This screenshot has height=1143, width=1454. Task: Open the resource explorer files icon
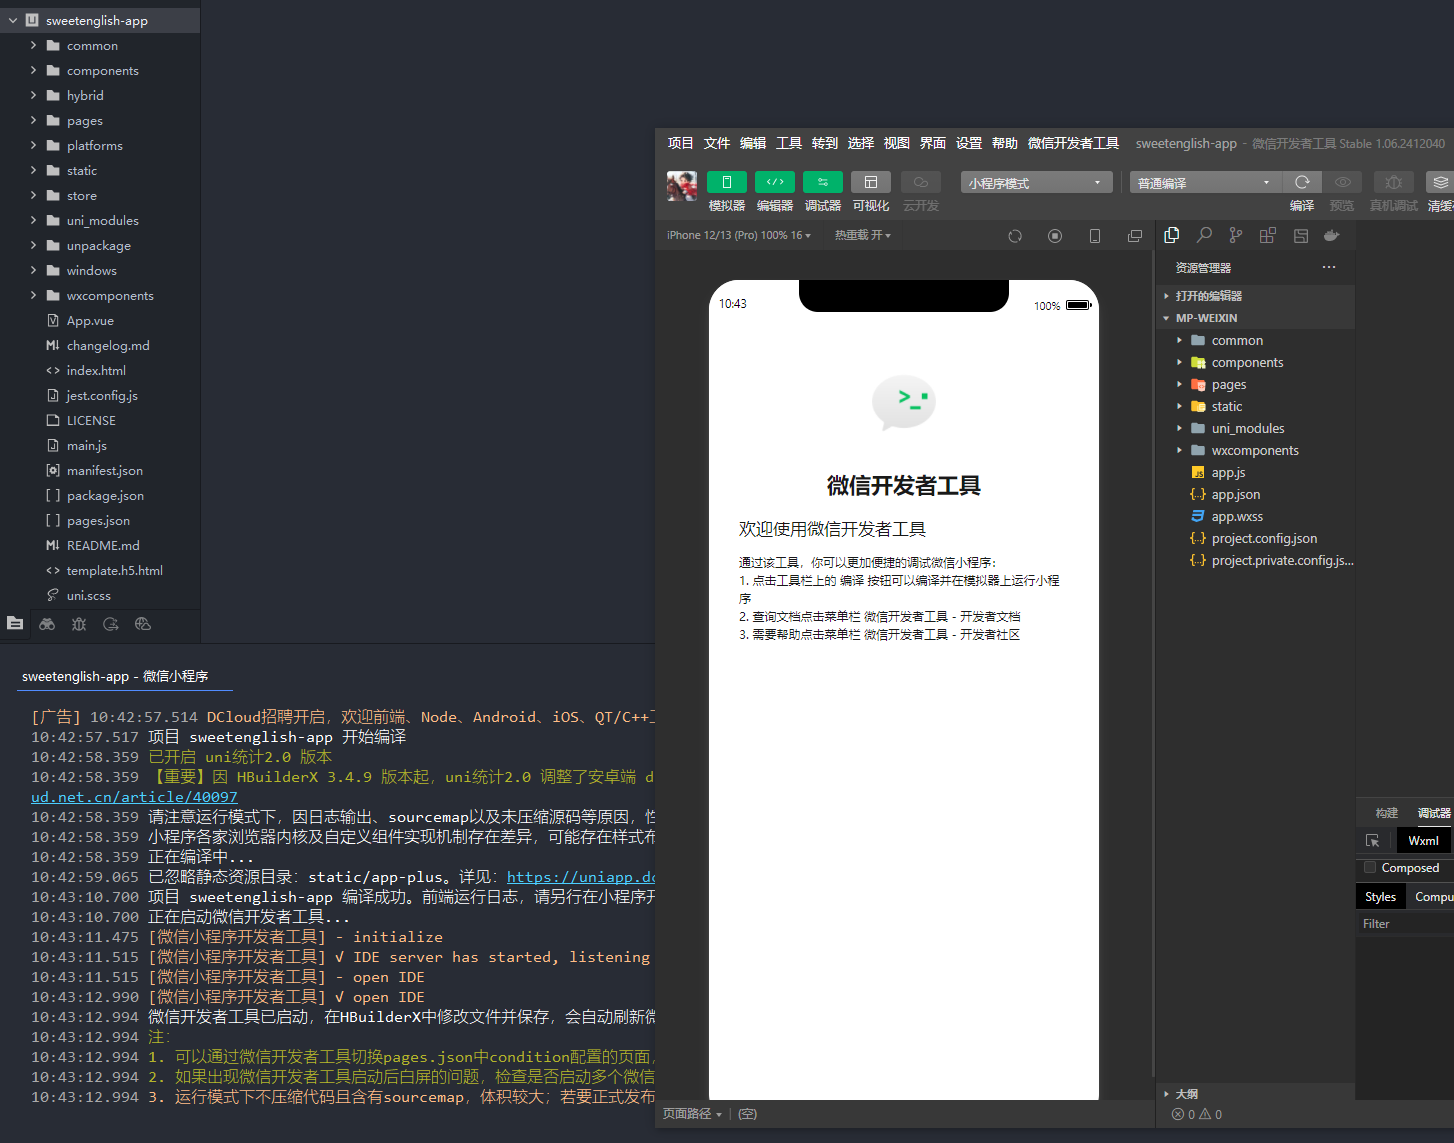click(x=1172, y=235)
